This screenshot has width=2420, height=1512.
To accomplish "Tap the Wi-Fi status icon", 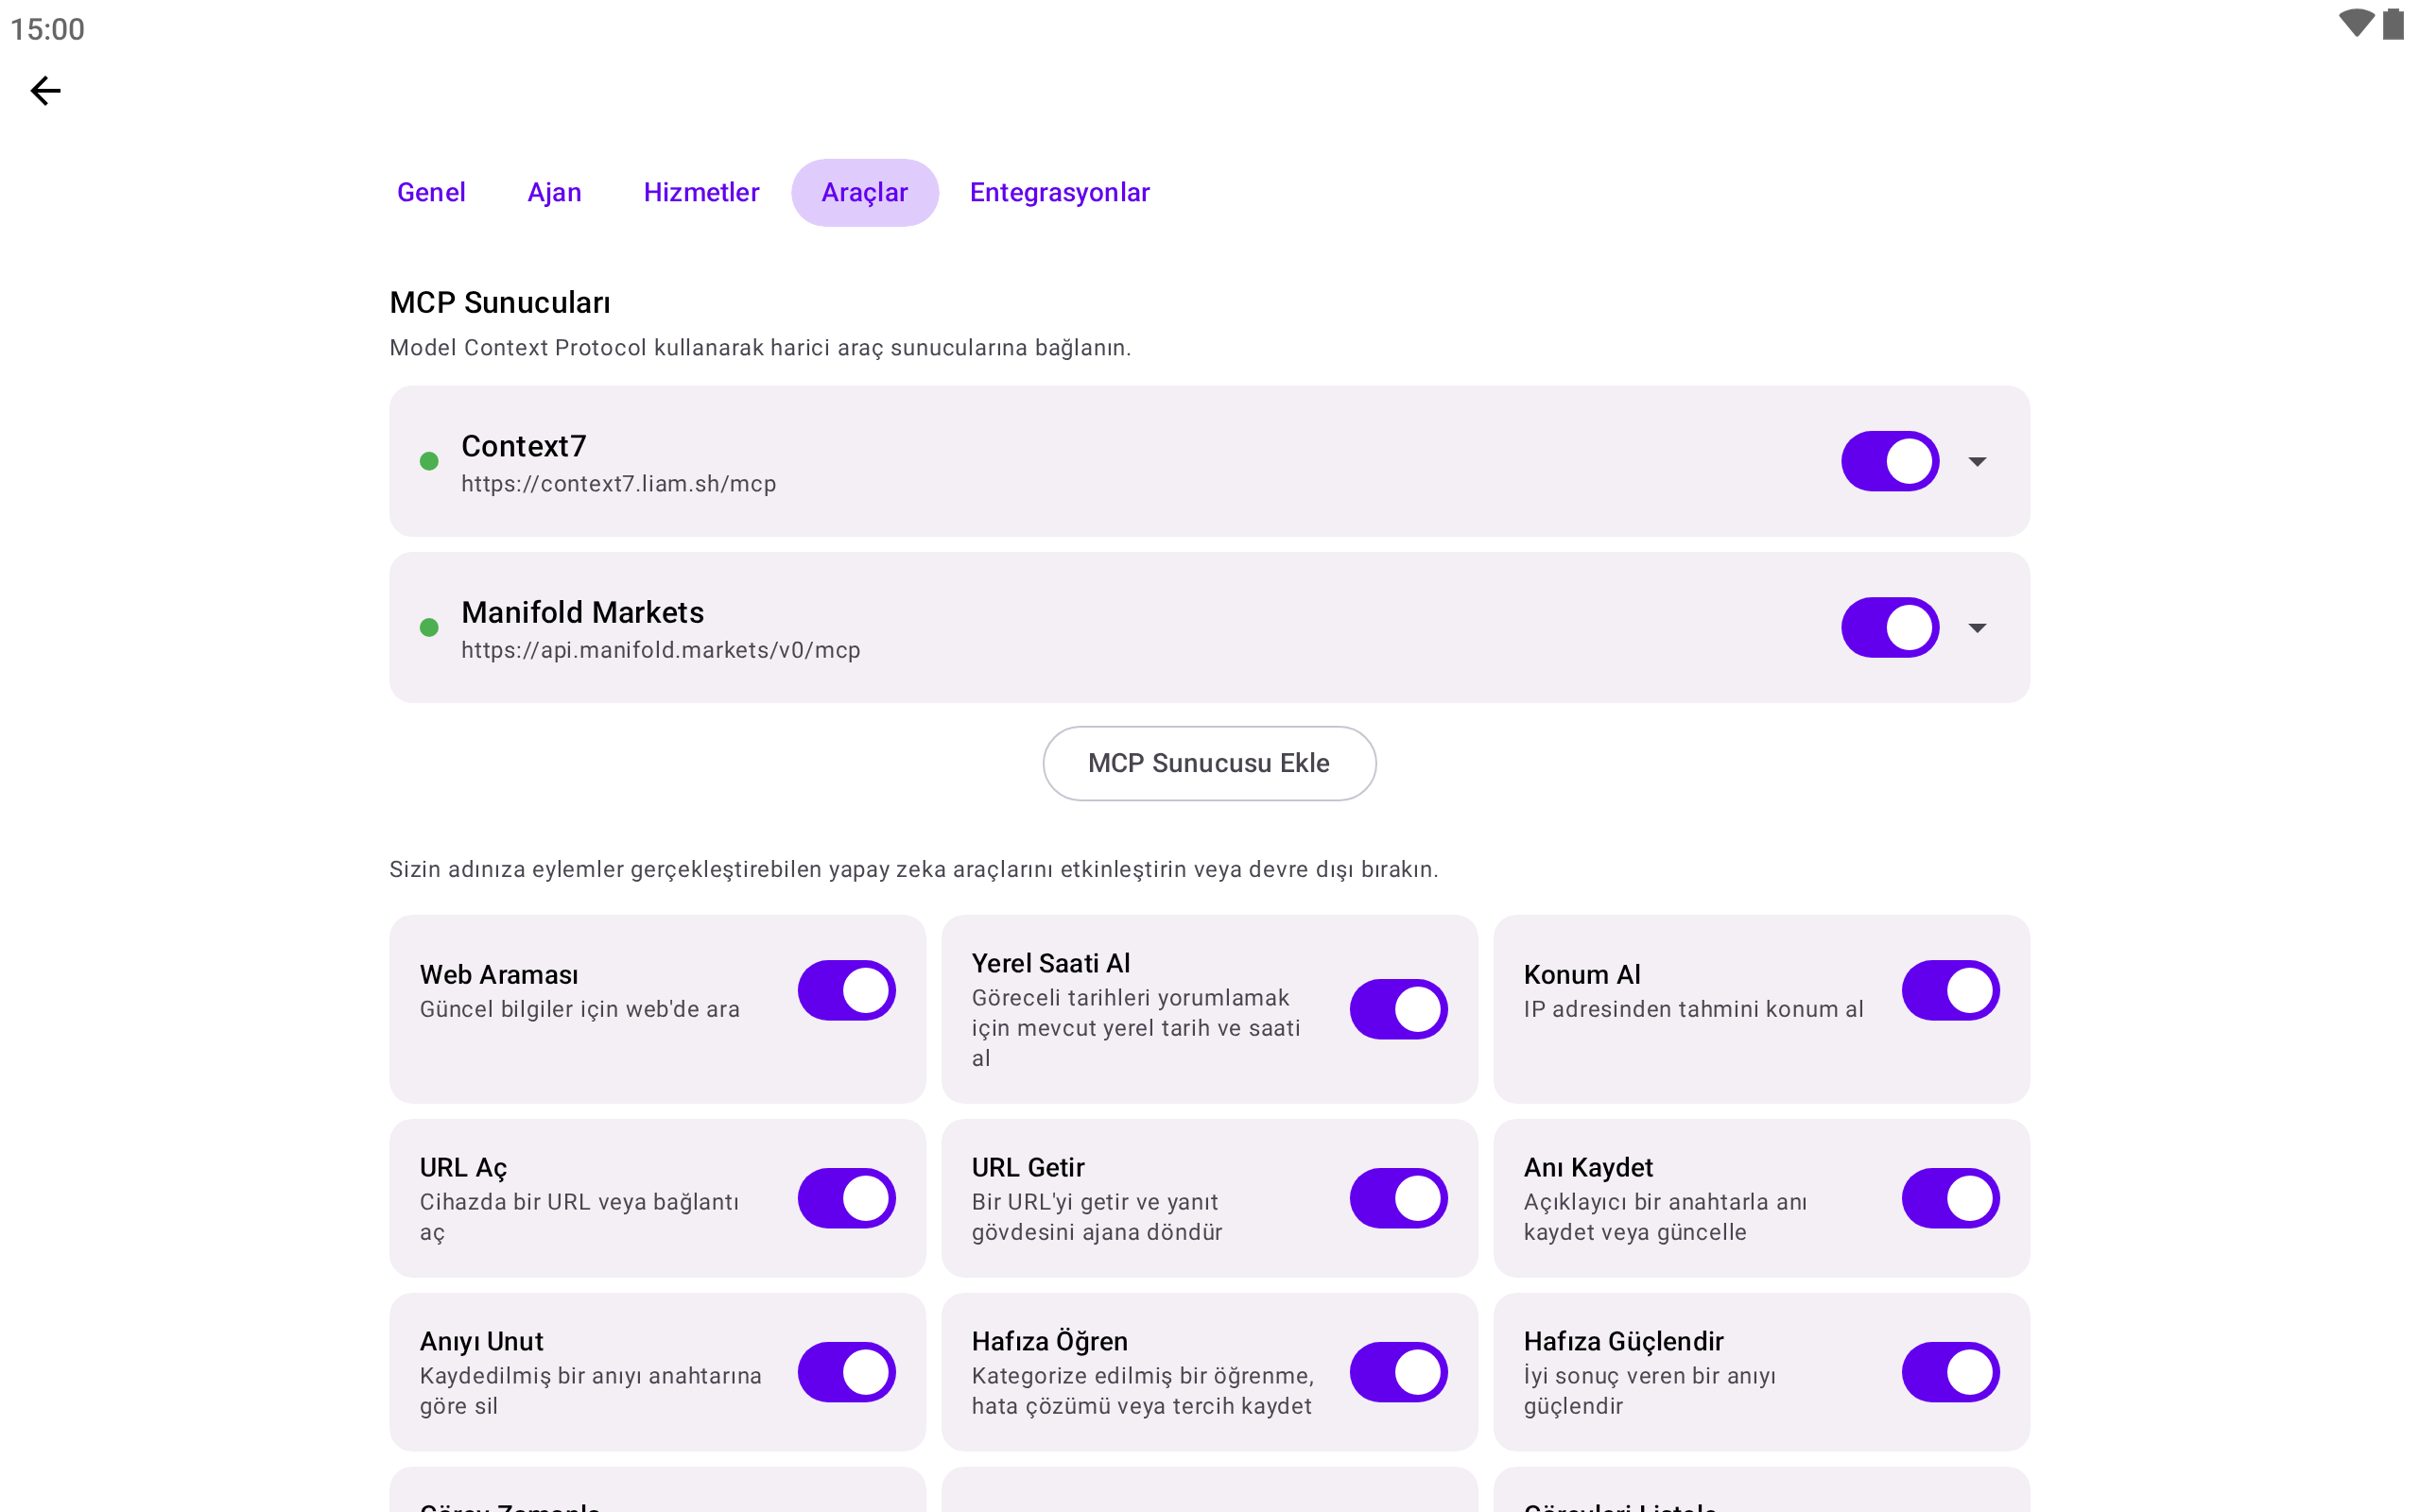I will click(x=2355, y=24).
